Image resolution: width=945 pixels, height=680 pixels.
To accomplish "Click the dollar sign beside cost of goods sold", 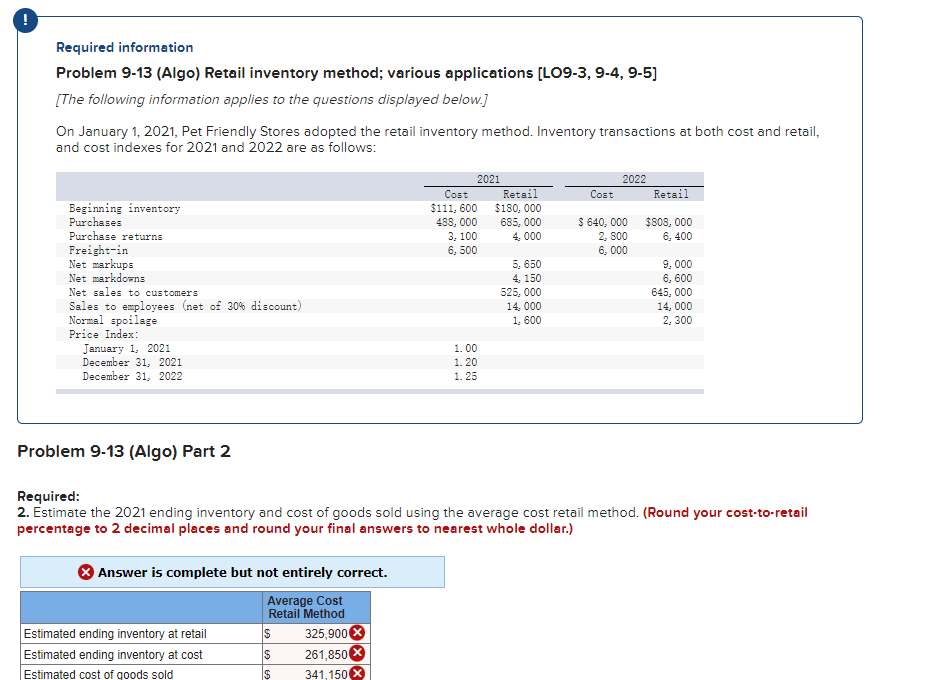I will click(x=265, y=673).
